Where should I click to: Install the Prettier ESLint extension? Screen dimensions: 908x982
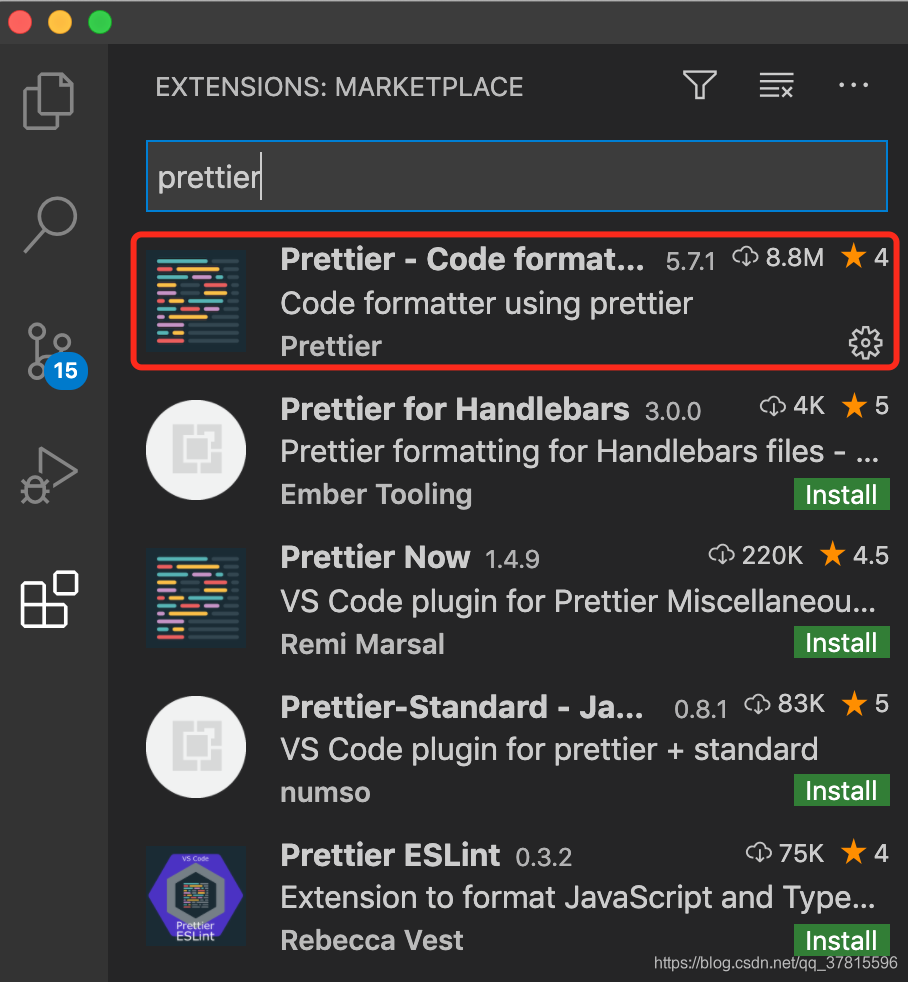click(x=841, y=940)
